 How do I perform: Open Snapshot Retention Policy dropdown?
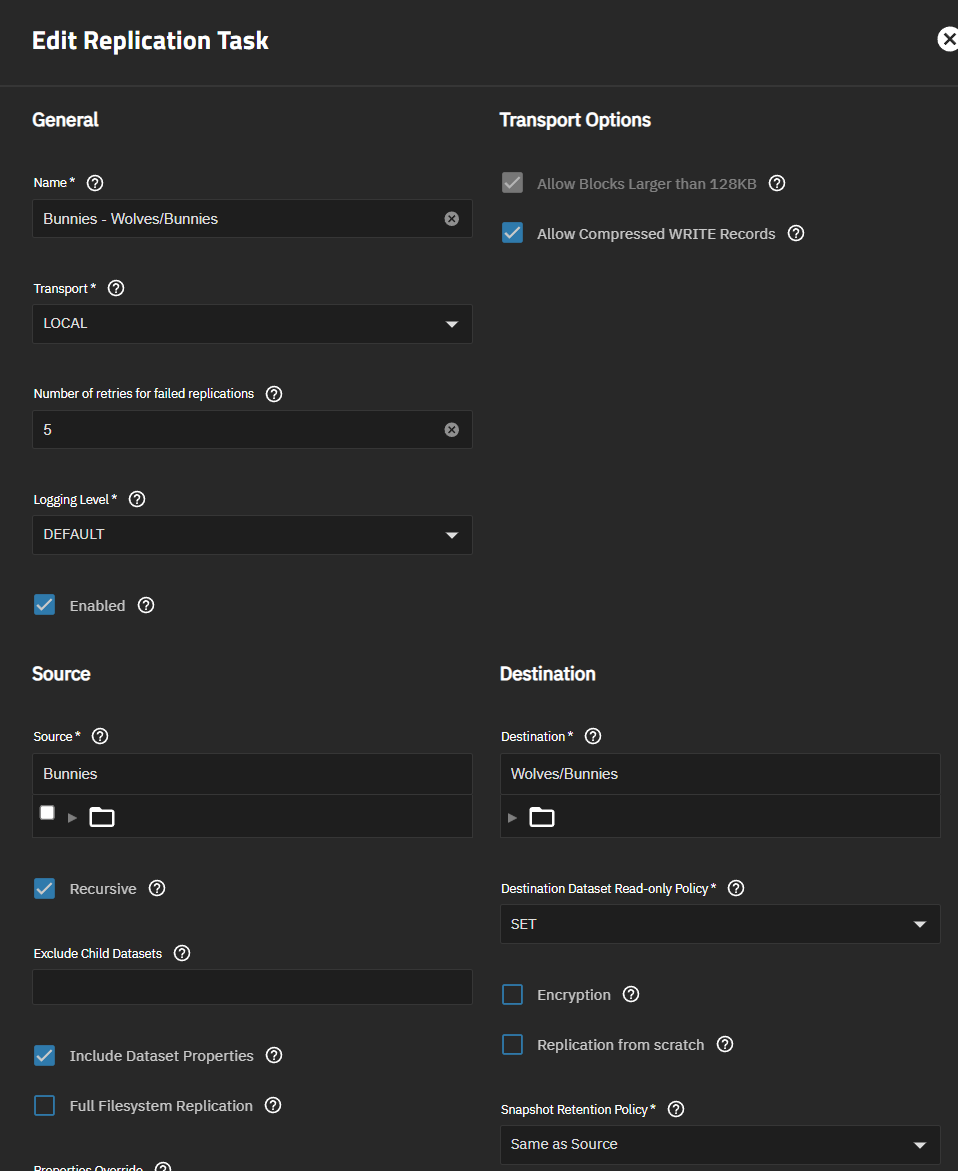point(719,1144)
